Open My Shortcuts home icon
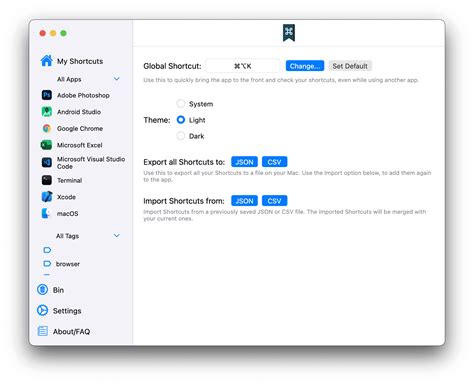 pos(46,61)
